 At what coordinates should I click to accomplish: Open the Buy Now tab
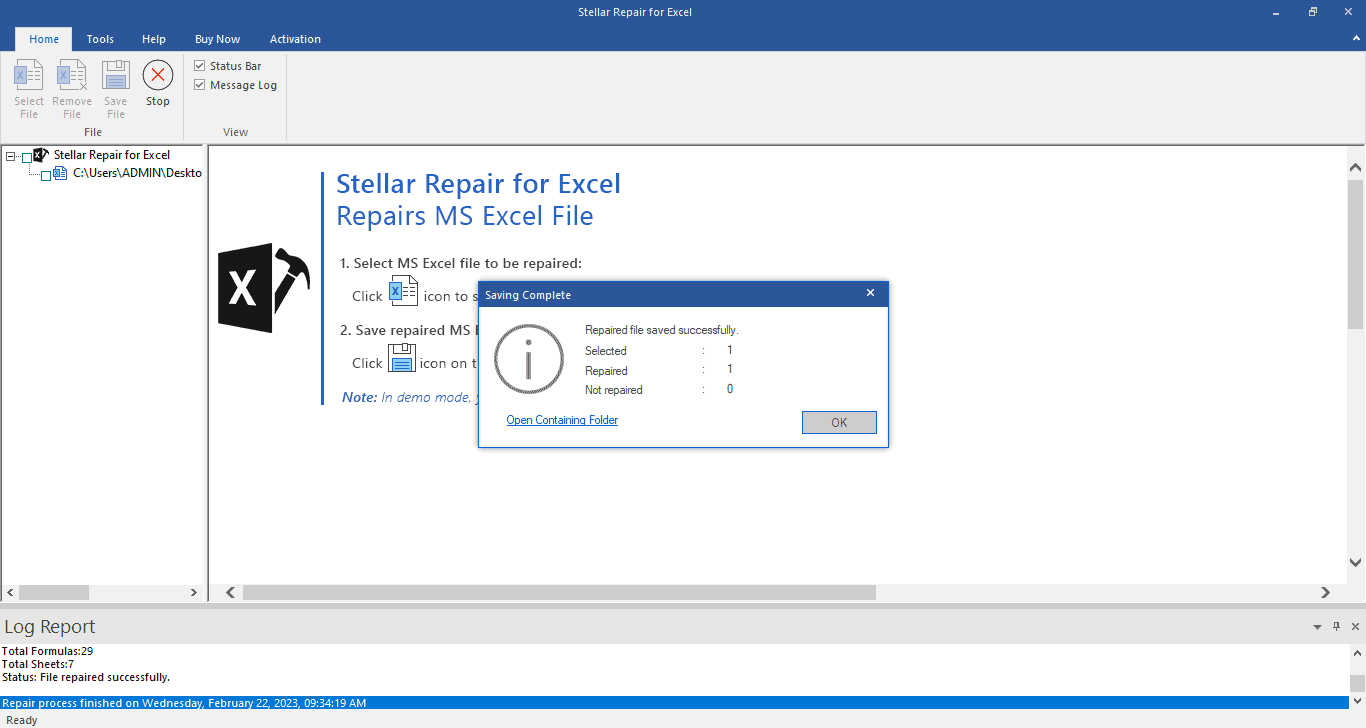click(217, 39)
